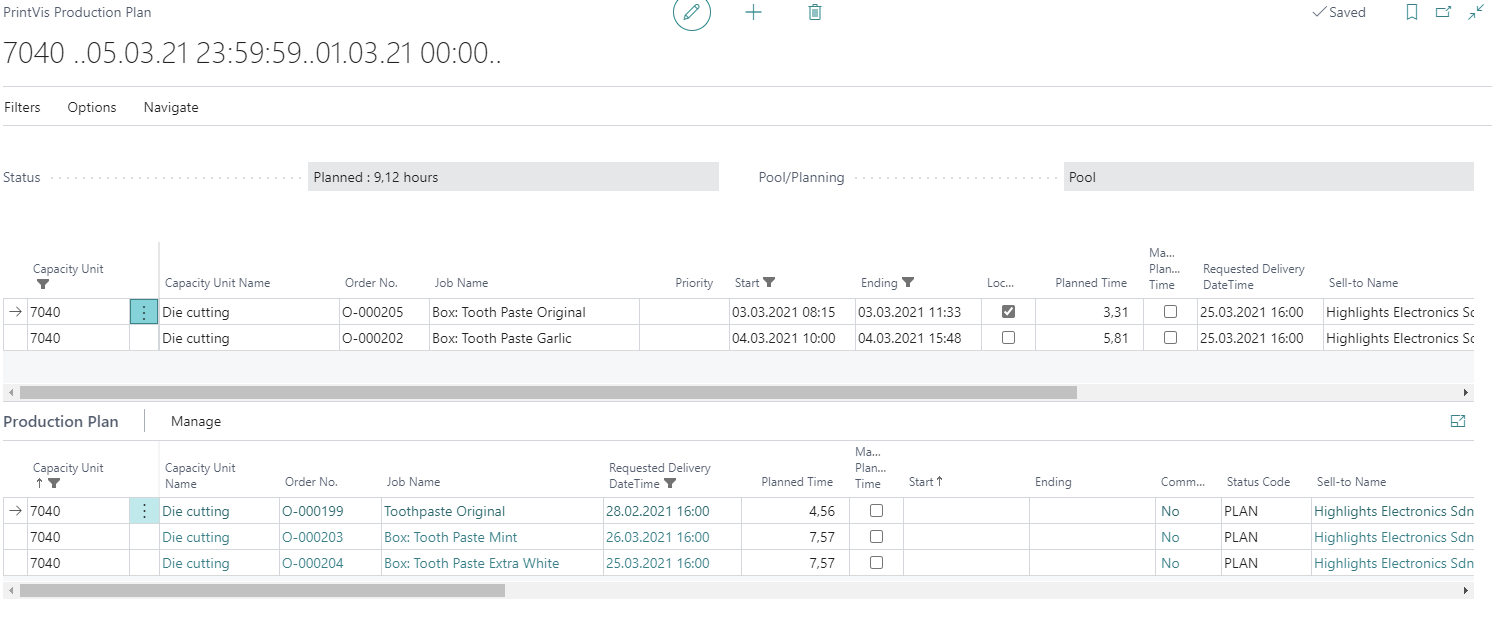Click the upper grid horizontal scrollbar thumb
This screenshot has height=617, width=1508.
click(x=548, y=393)
